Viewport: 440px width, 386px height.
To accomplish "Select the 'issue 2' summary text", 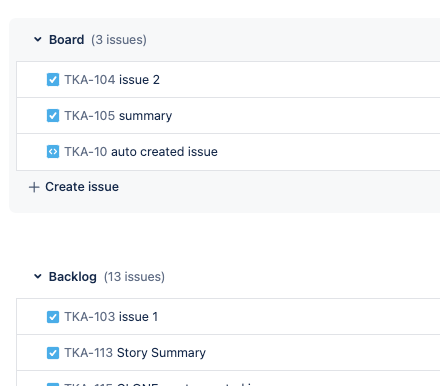I will [139, 80].
